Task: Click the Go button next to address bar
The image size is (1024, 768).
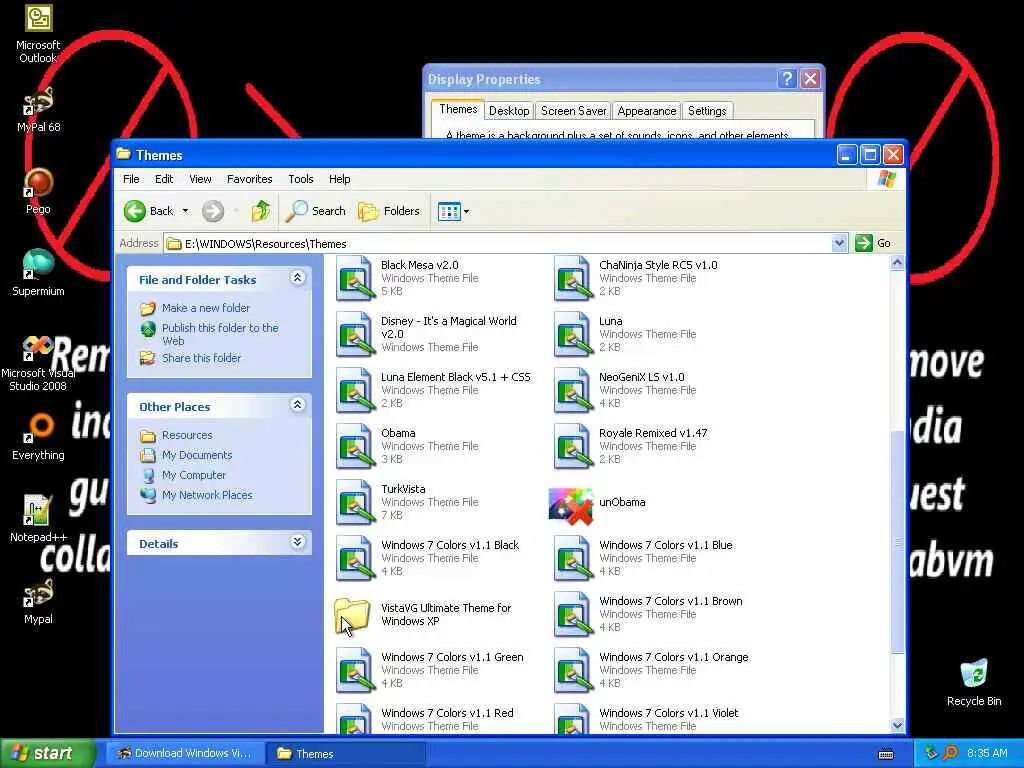Action: [x=873, y=243]
